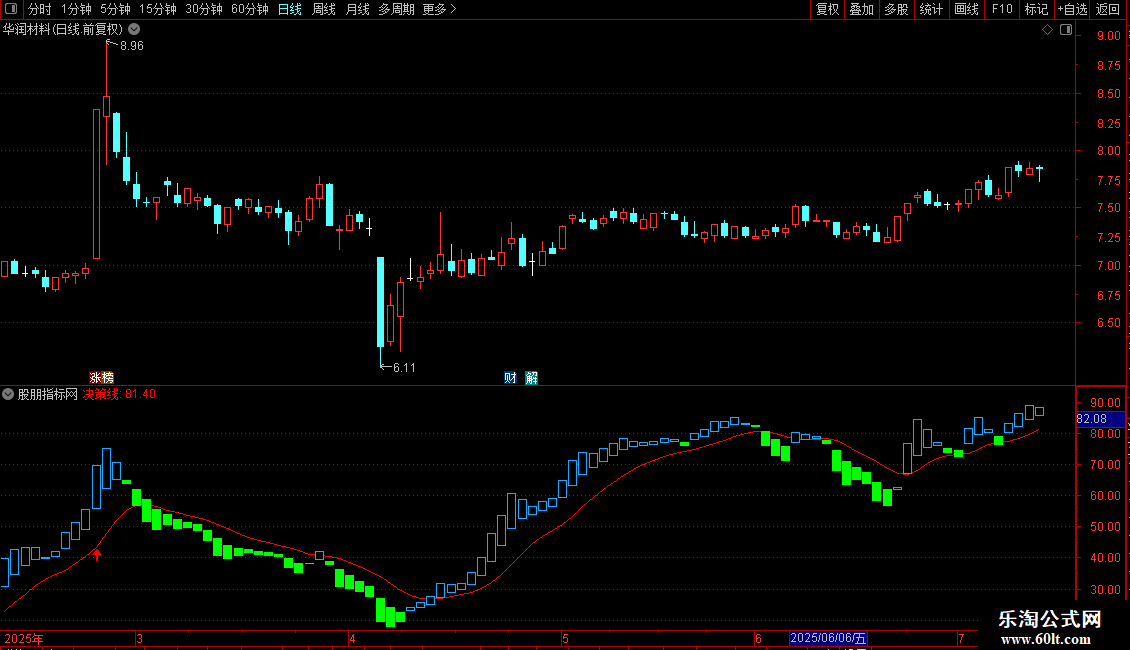Click month 7 on the time axis
Screen dimensions: 1130x650
pyautogui.click(x=961, y=638)
